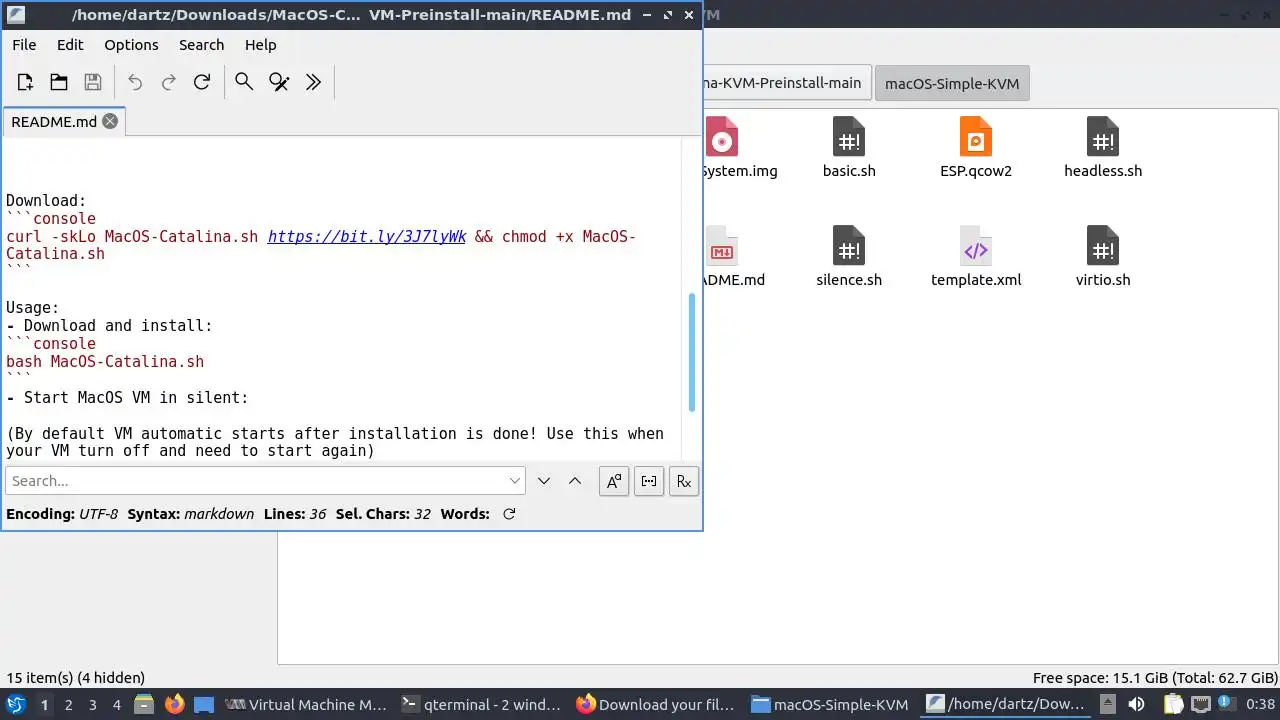This screenshot has height=720, width=1280.
Task: Select basic.sh in the file manager
Action: [849, 149]
